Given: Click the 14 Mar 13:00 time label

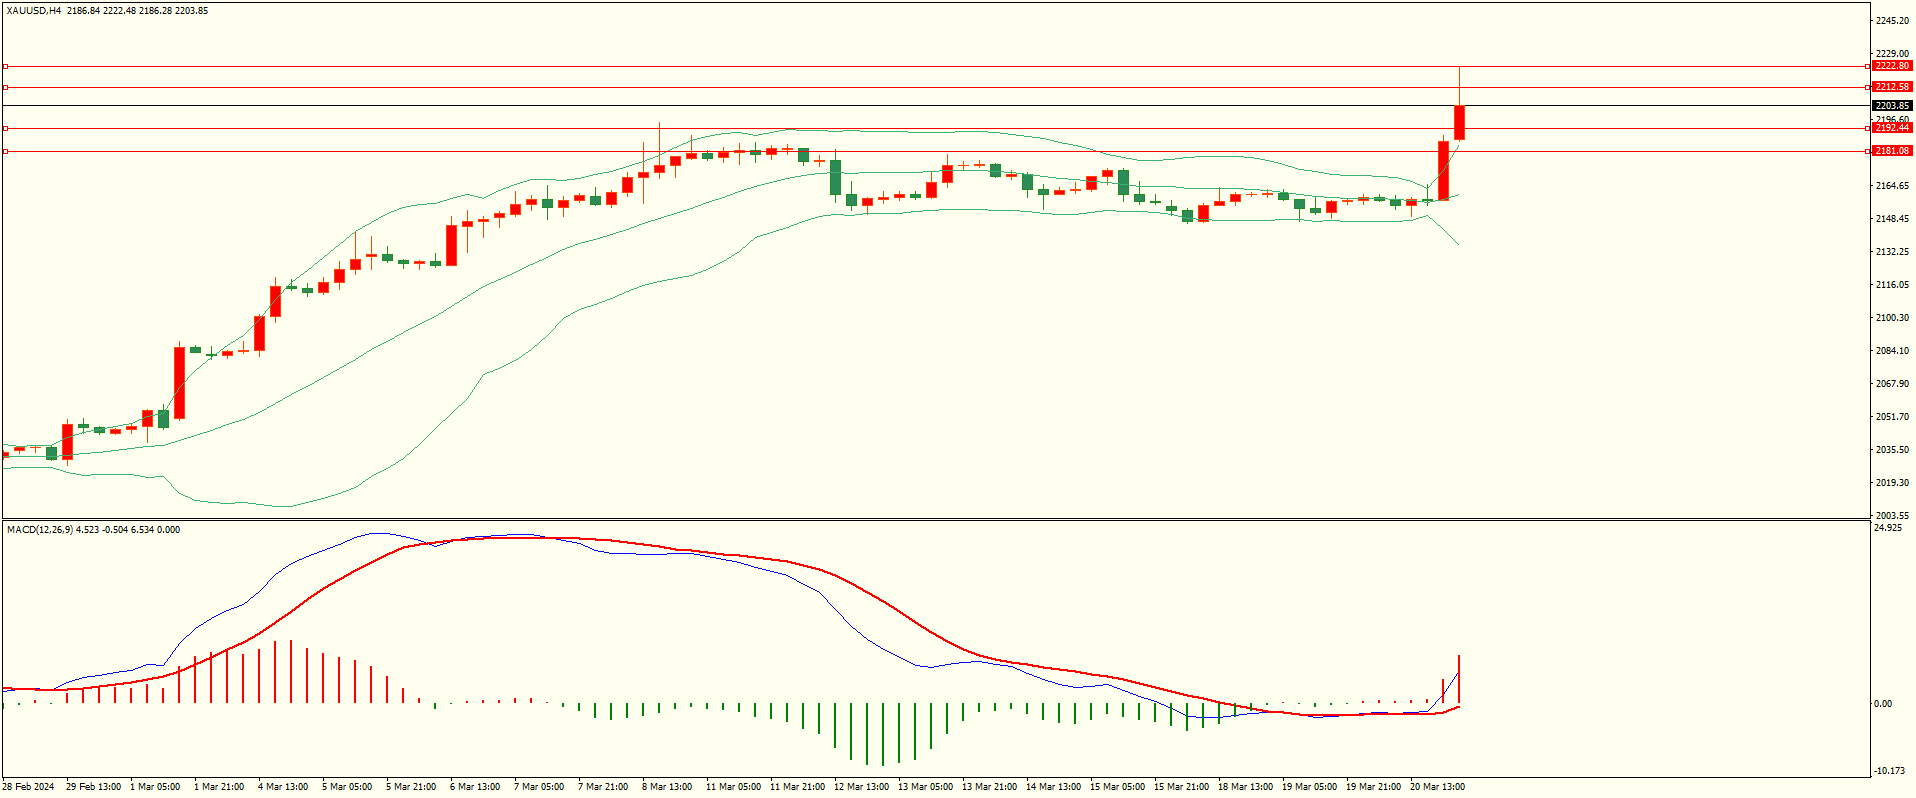Looking at the screenshot, I should 1053,787.
